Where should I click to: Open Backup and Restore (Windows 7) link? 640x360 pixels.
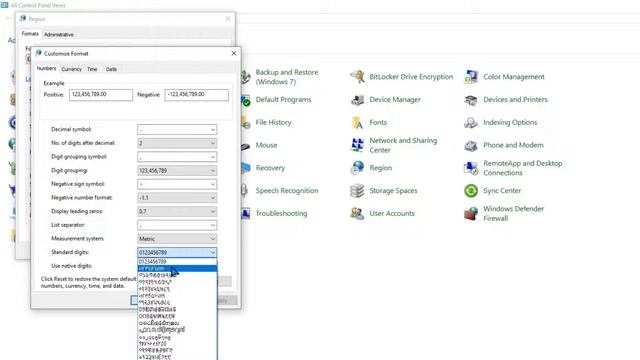287,77
